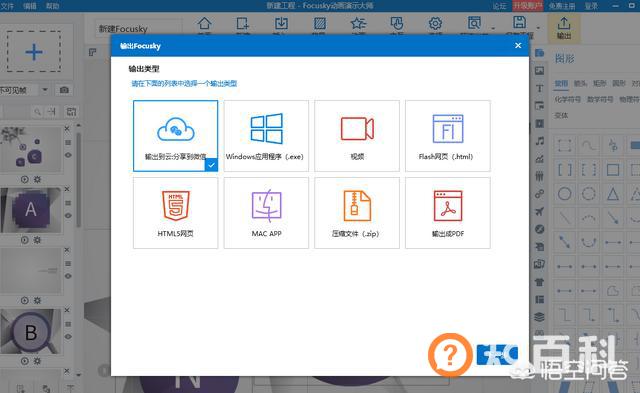Click the hand interaction icon in toolbar
Image resolution: width=640 pixels, height=393 pixels.
click(396, 24)
